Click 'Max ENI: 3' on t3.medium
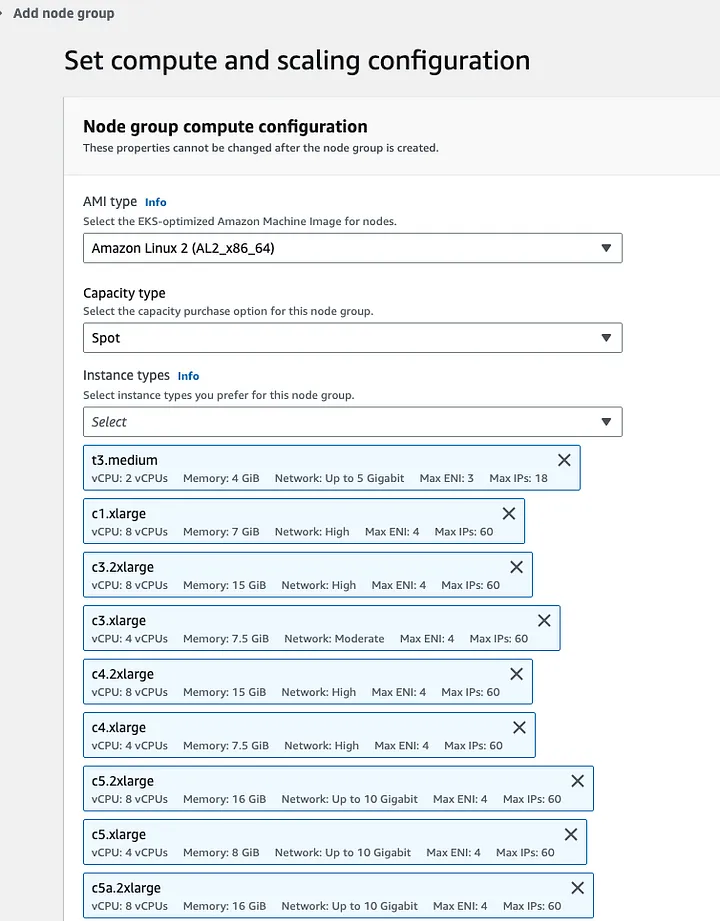Image resolution: width=720 pixels, height=921 pixels. (446, 478)
